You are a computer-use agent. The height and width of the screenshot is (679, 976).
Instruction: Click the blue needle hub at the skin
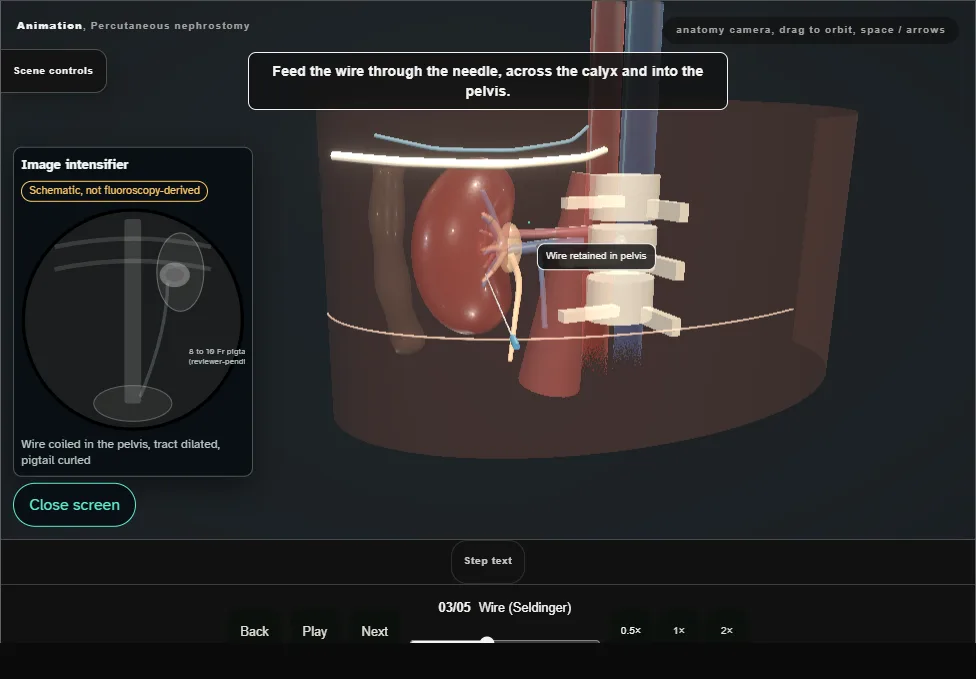coord(514,341)
